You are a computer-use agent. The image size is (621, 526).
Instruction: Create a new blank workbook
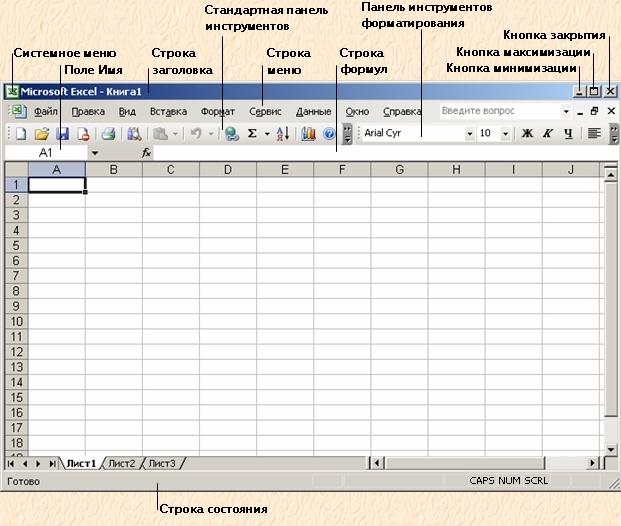point(21,134)
